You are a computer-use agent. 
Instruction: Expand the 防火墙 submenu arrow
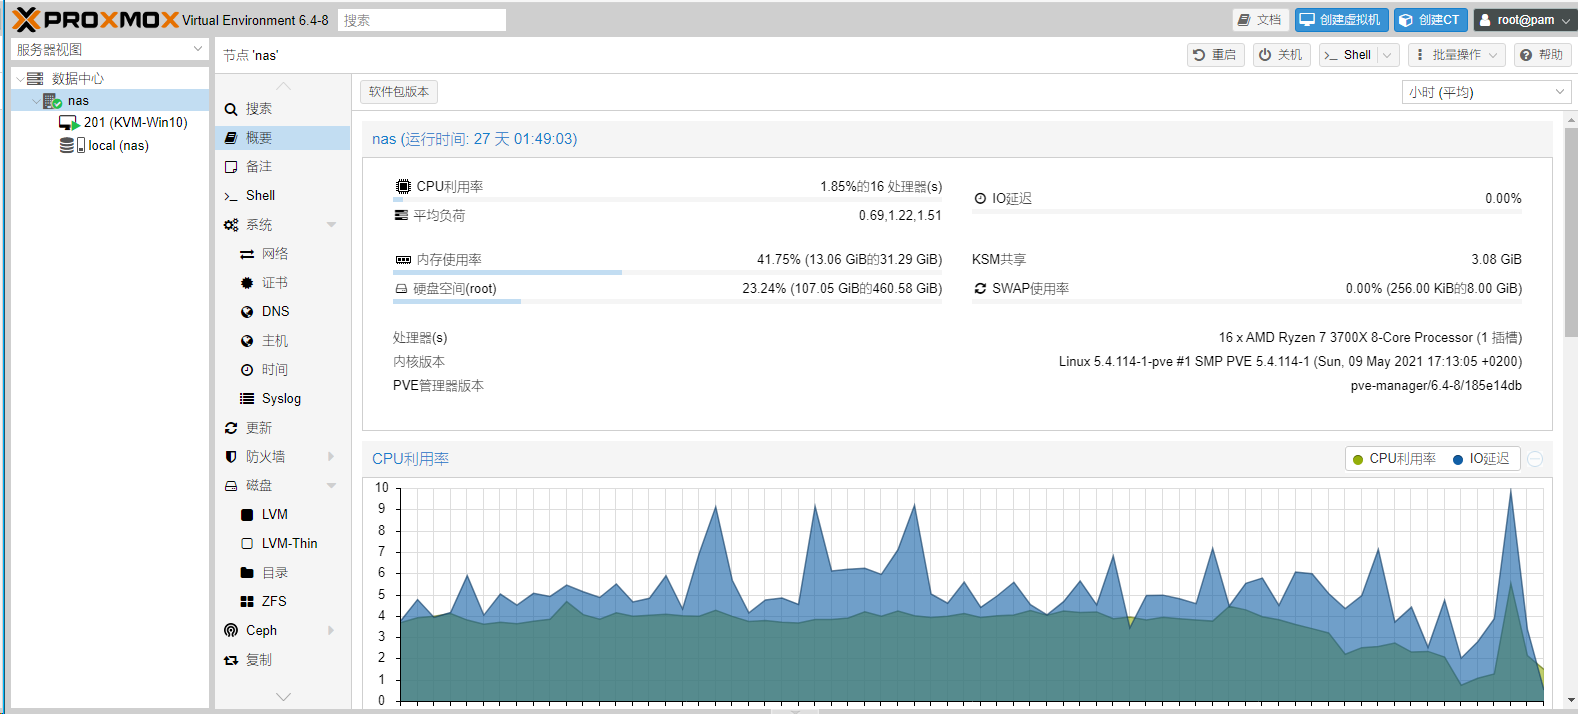tap(331, 457)
